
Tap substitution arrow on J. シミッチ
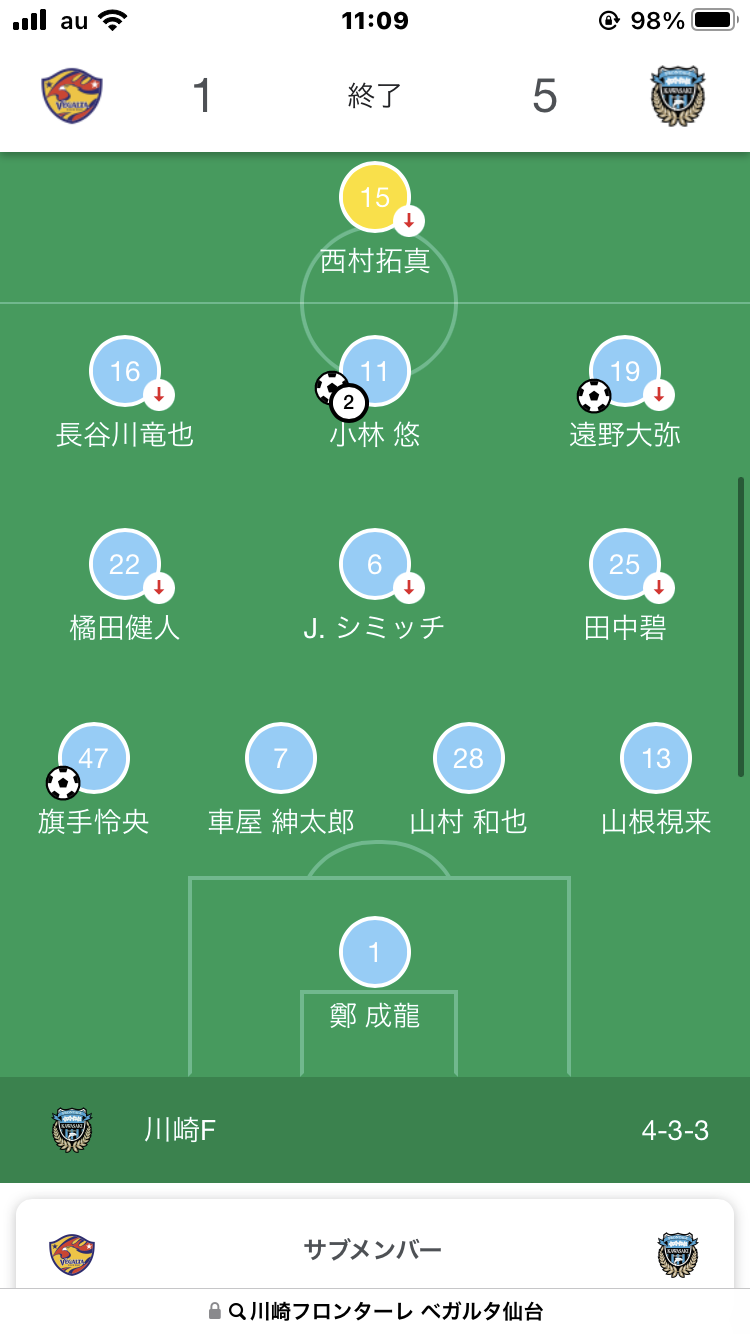408,587
